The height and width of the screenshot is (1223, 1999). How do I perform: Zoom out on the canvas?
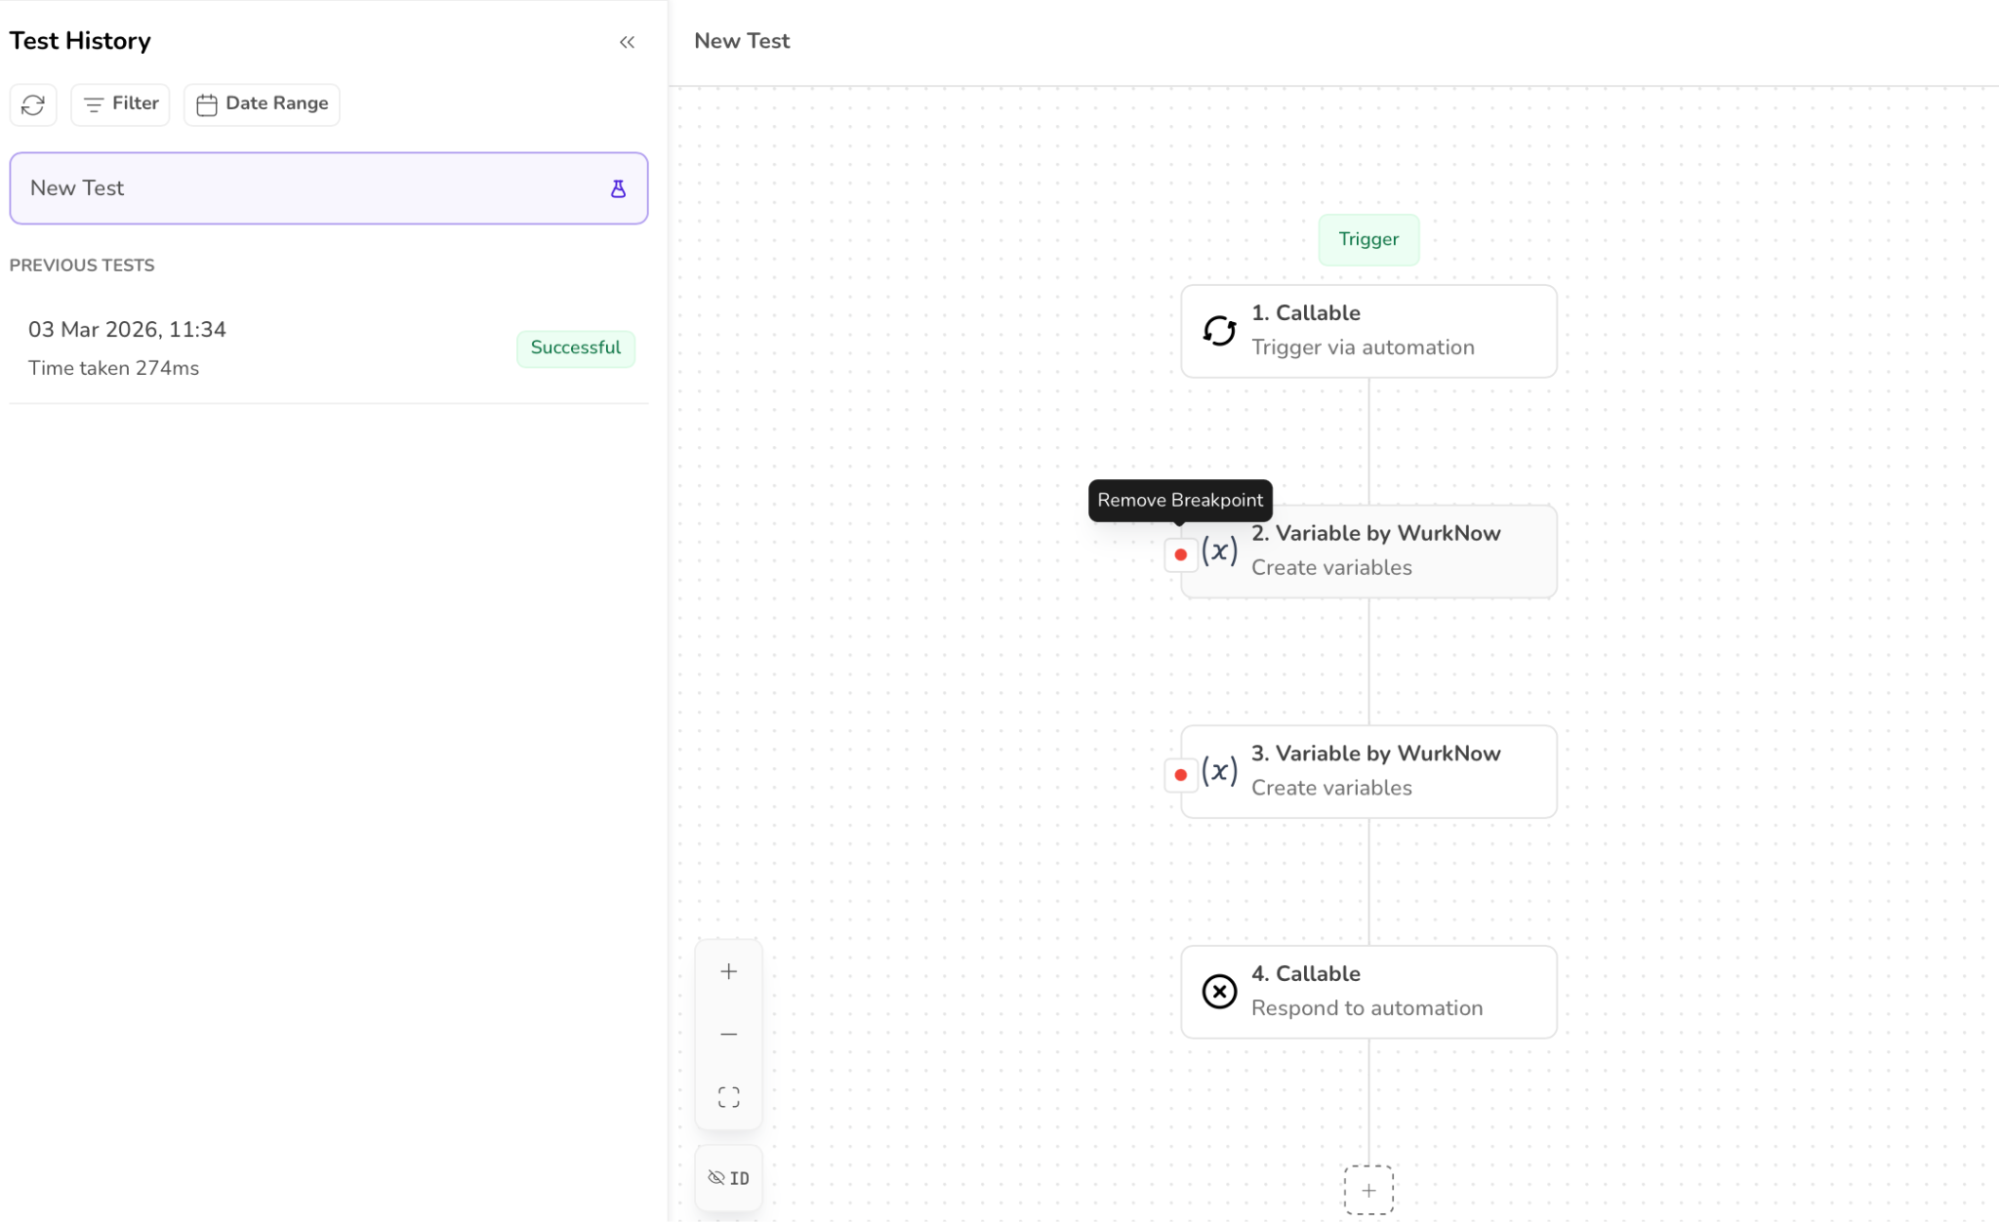[728, 1034]
